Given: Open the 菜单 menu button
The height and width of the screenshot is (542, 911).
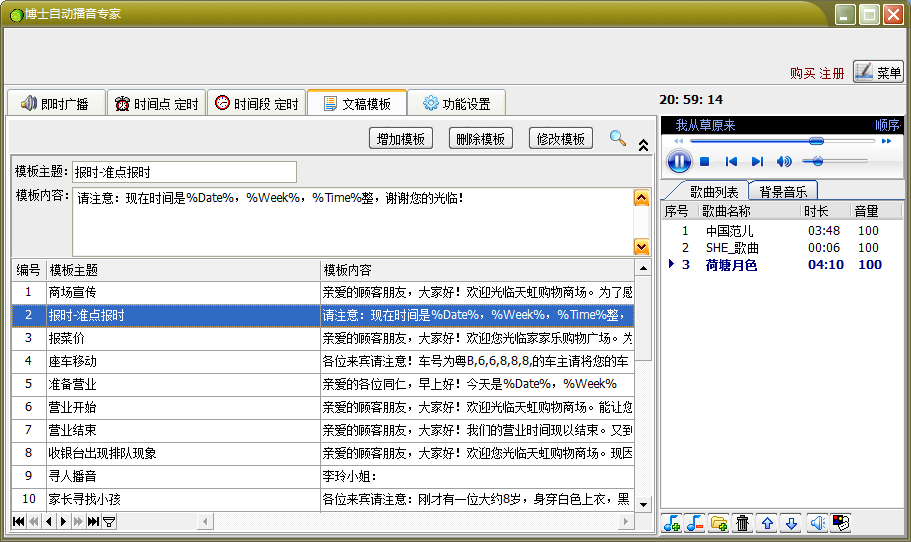Looking at the screenshot, I should click(x=879, y=72).
